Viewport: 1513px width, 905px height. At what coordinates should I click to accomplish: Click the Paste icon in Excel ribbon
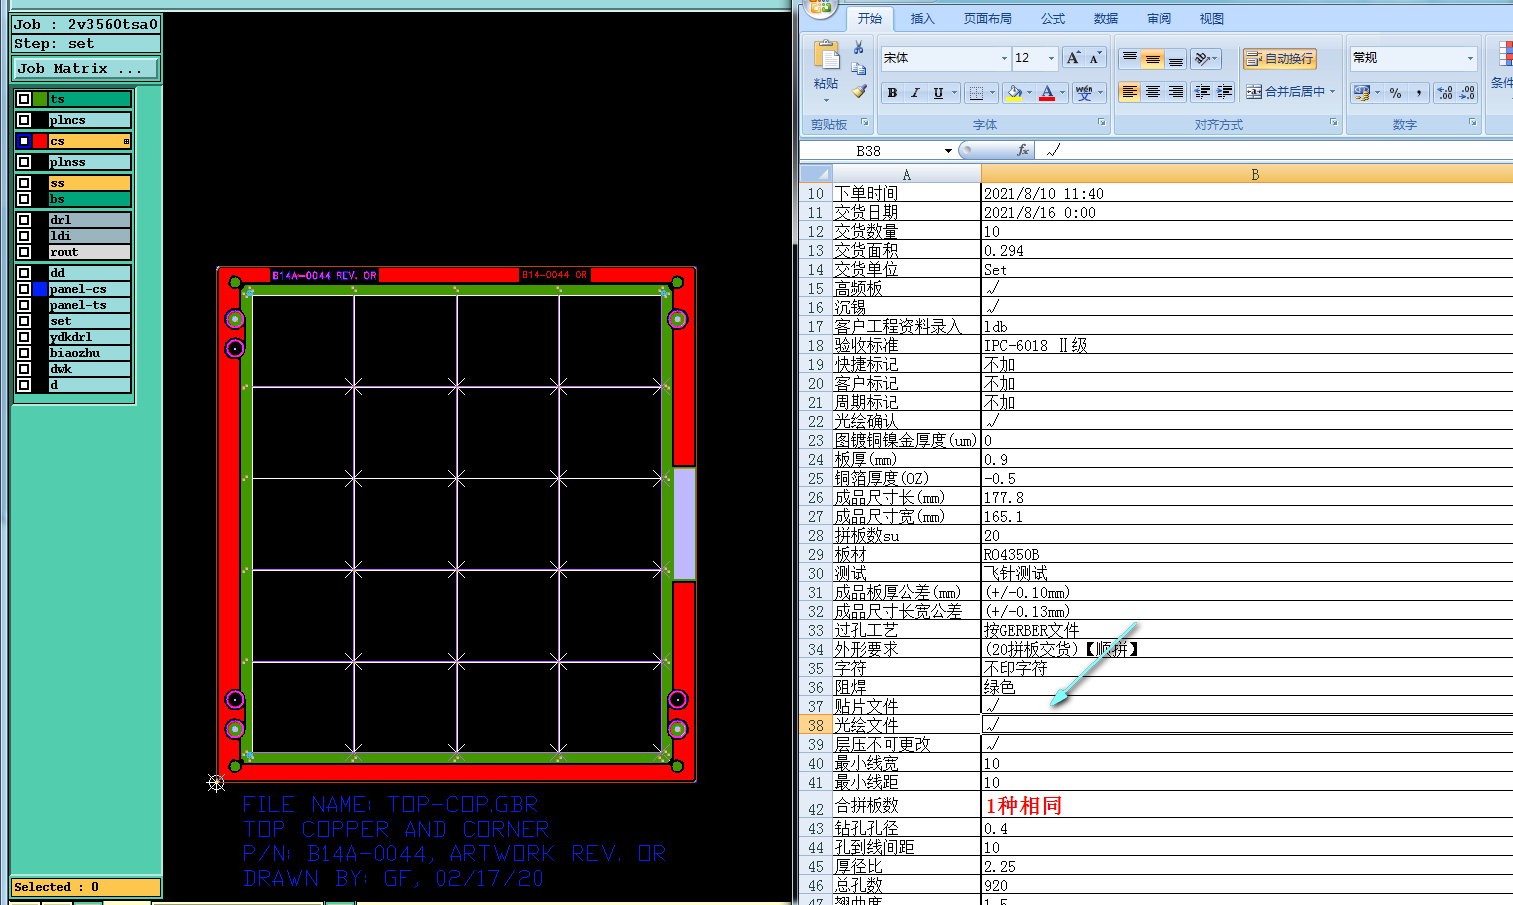point(826,54)
